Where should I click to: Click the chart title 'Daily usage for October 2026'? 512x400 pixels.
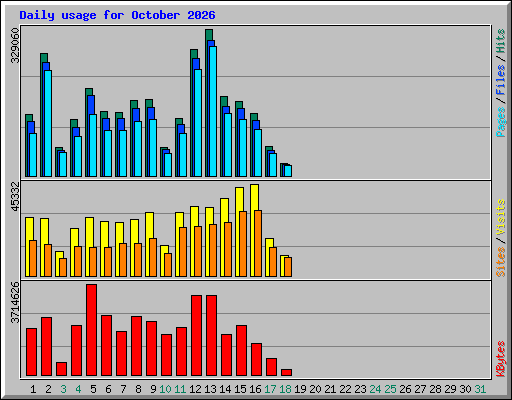point(117,15)
